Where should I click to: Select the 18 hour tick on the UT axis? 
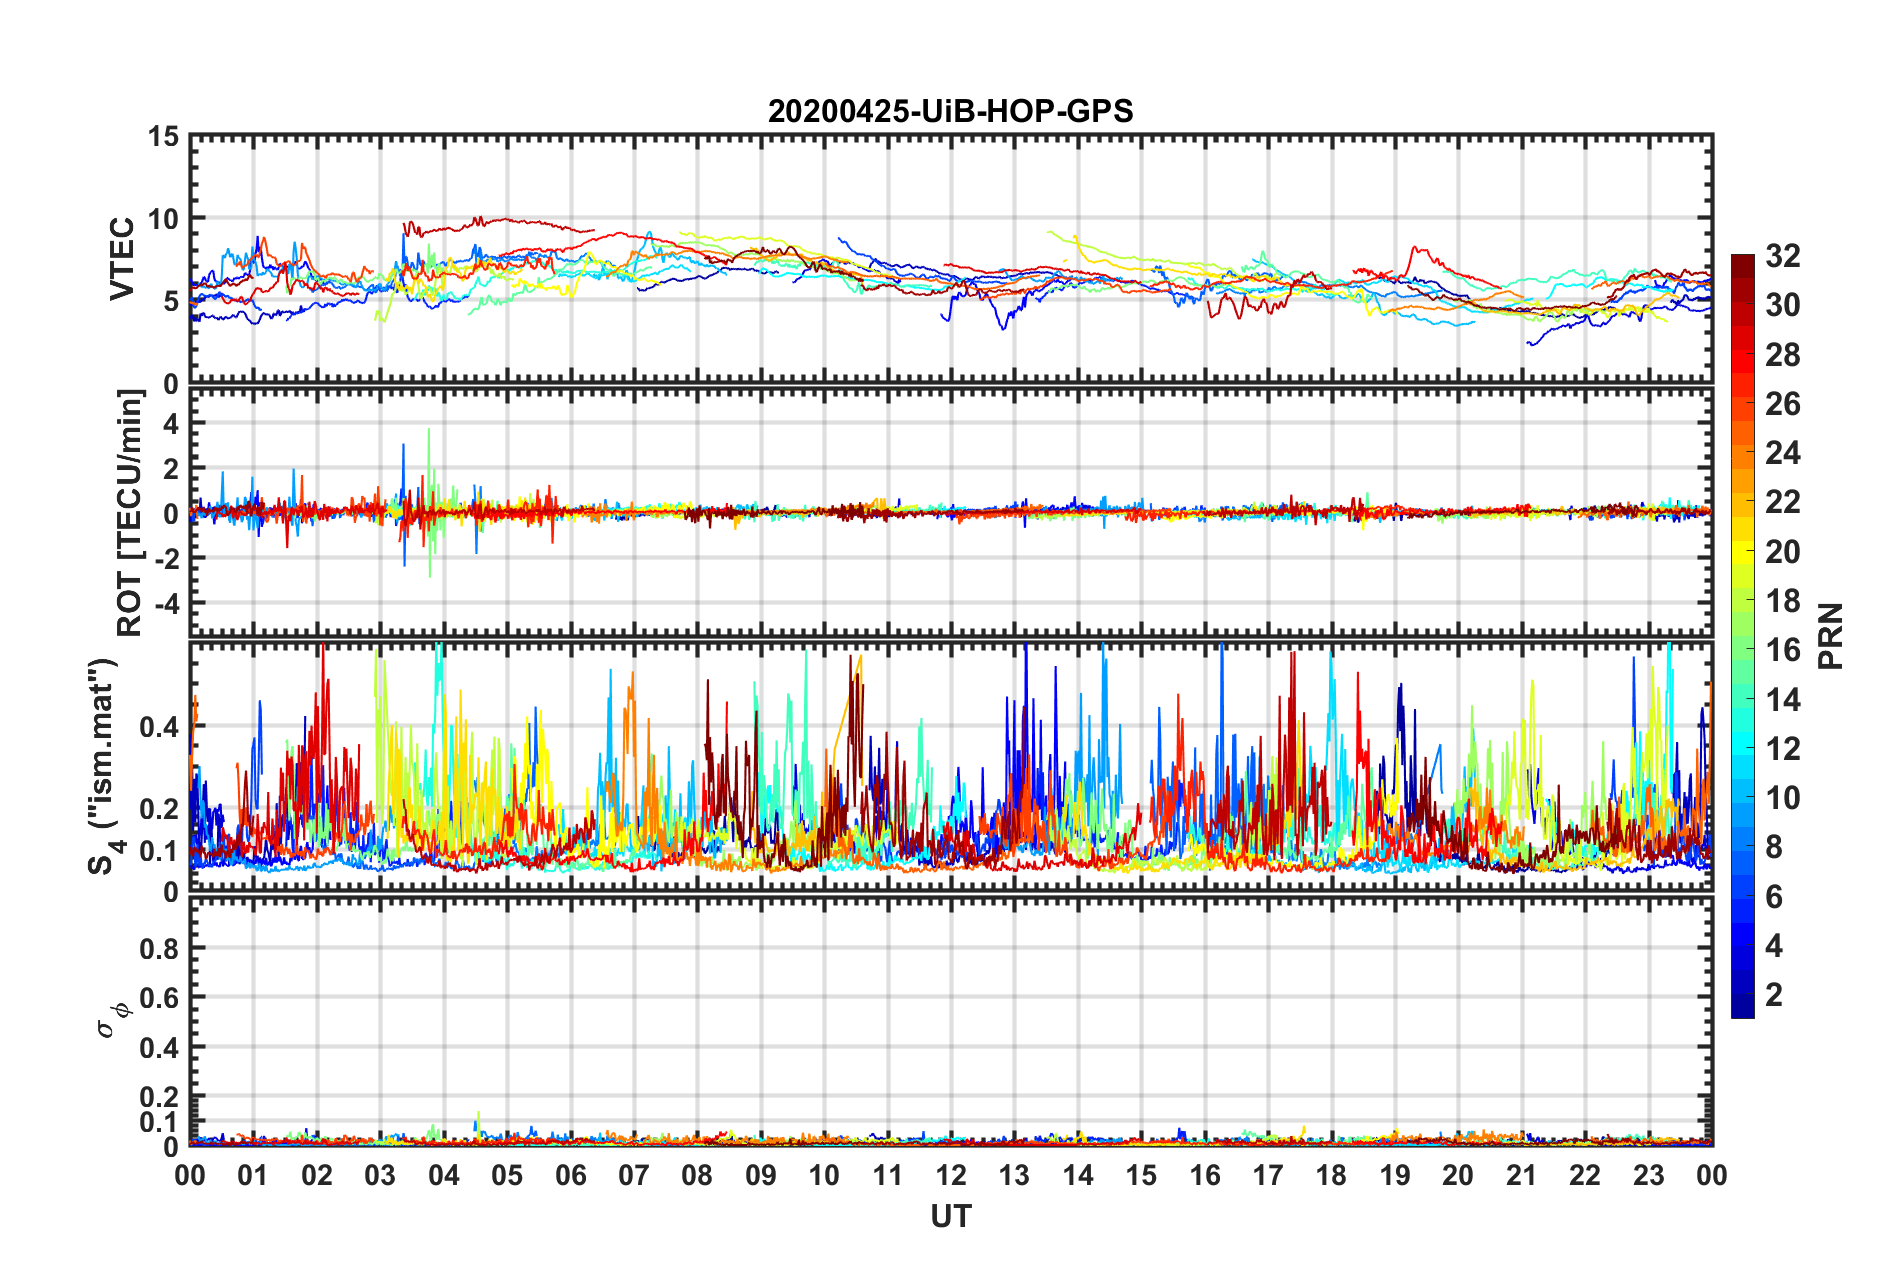click(x=1331, y=1175)
